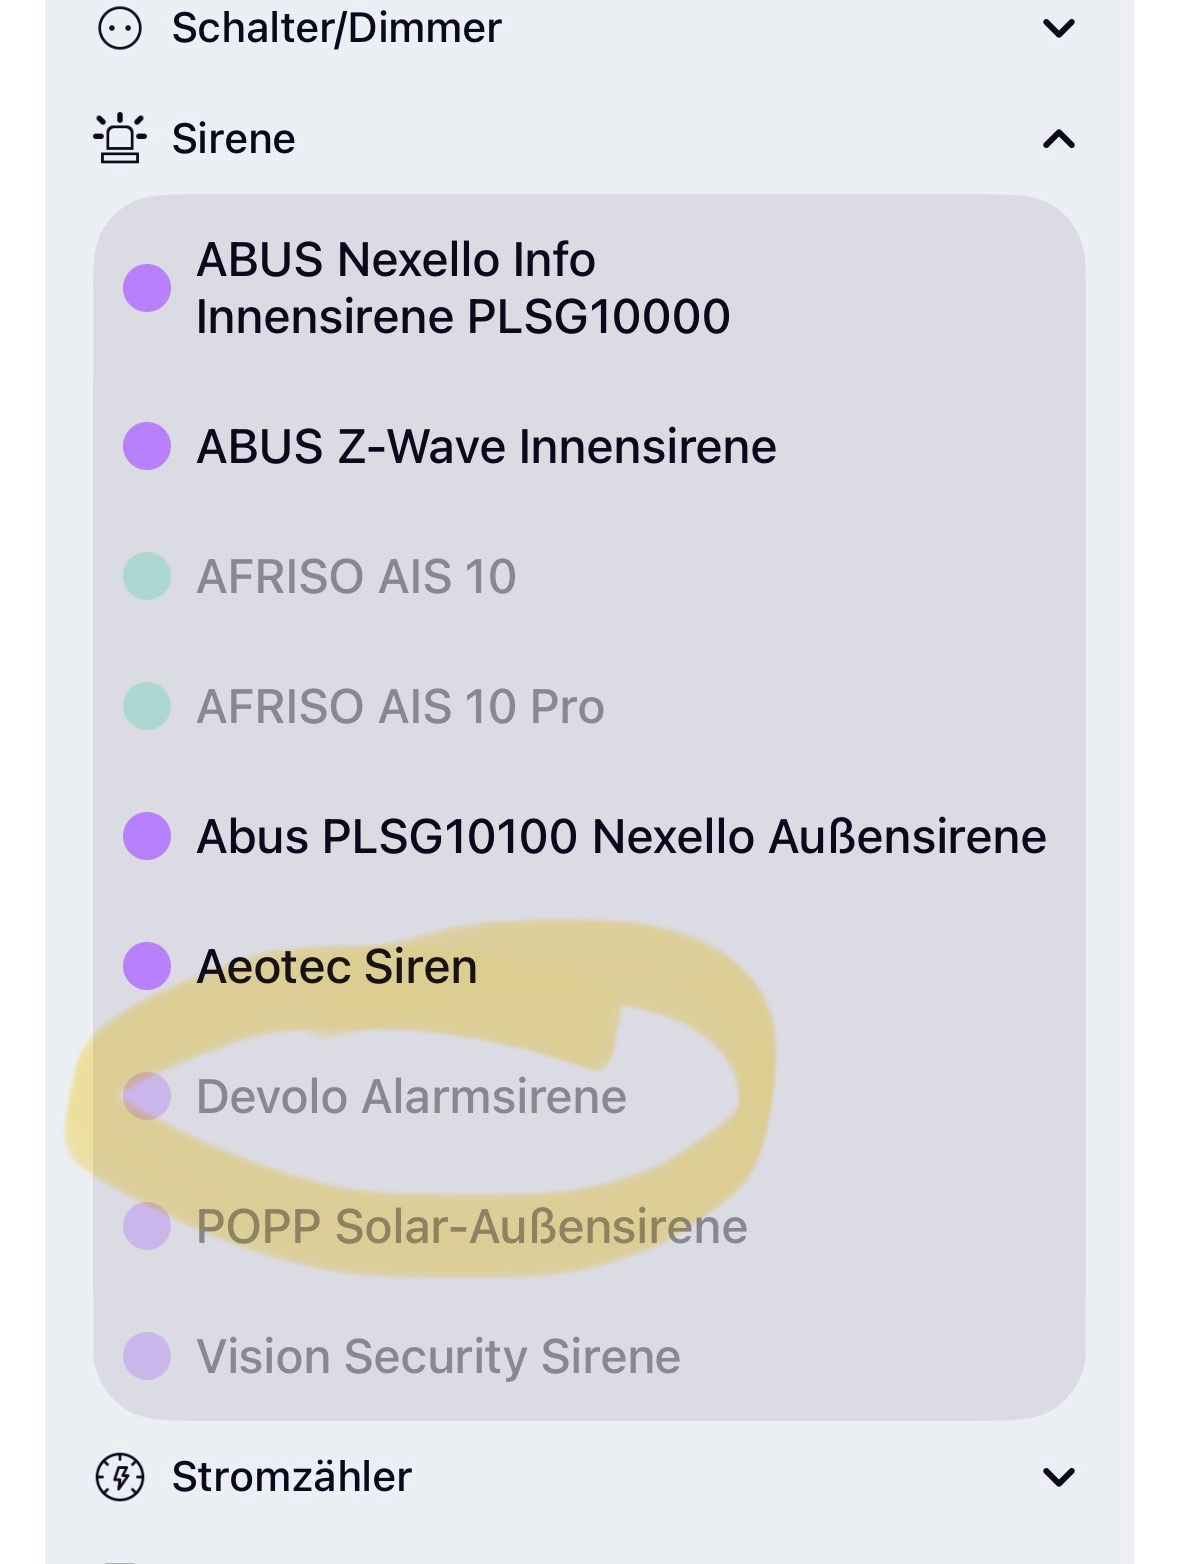Viewport: 1179px width, 1564px height.
Task: Click the Sirene alarm light icon
Action: point(120,139)
